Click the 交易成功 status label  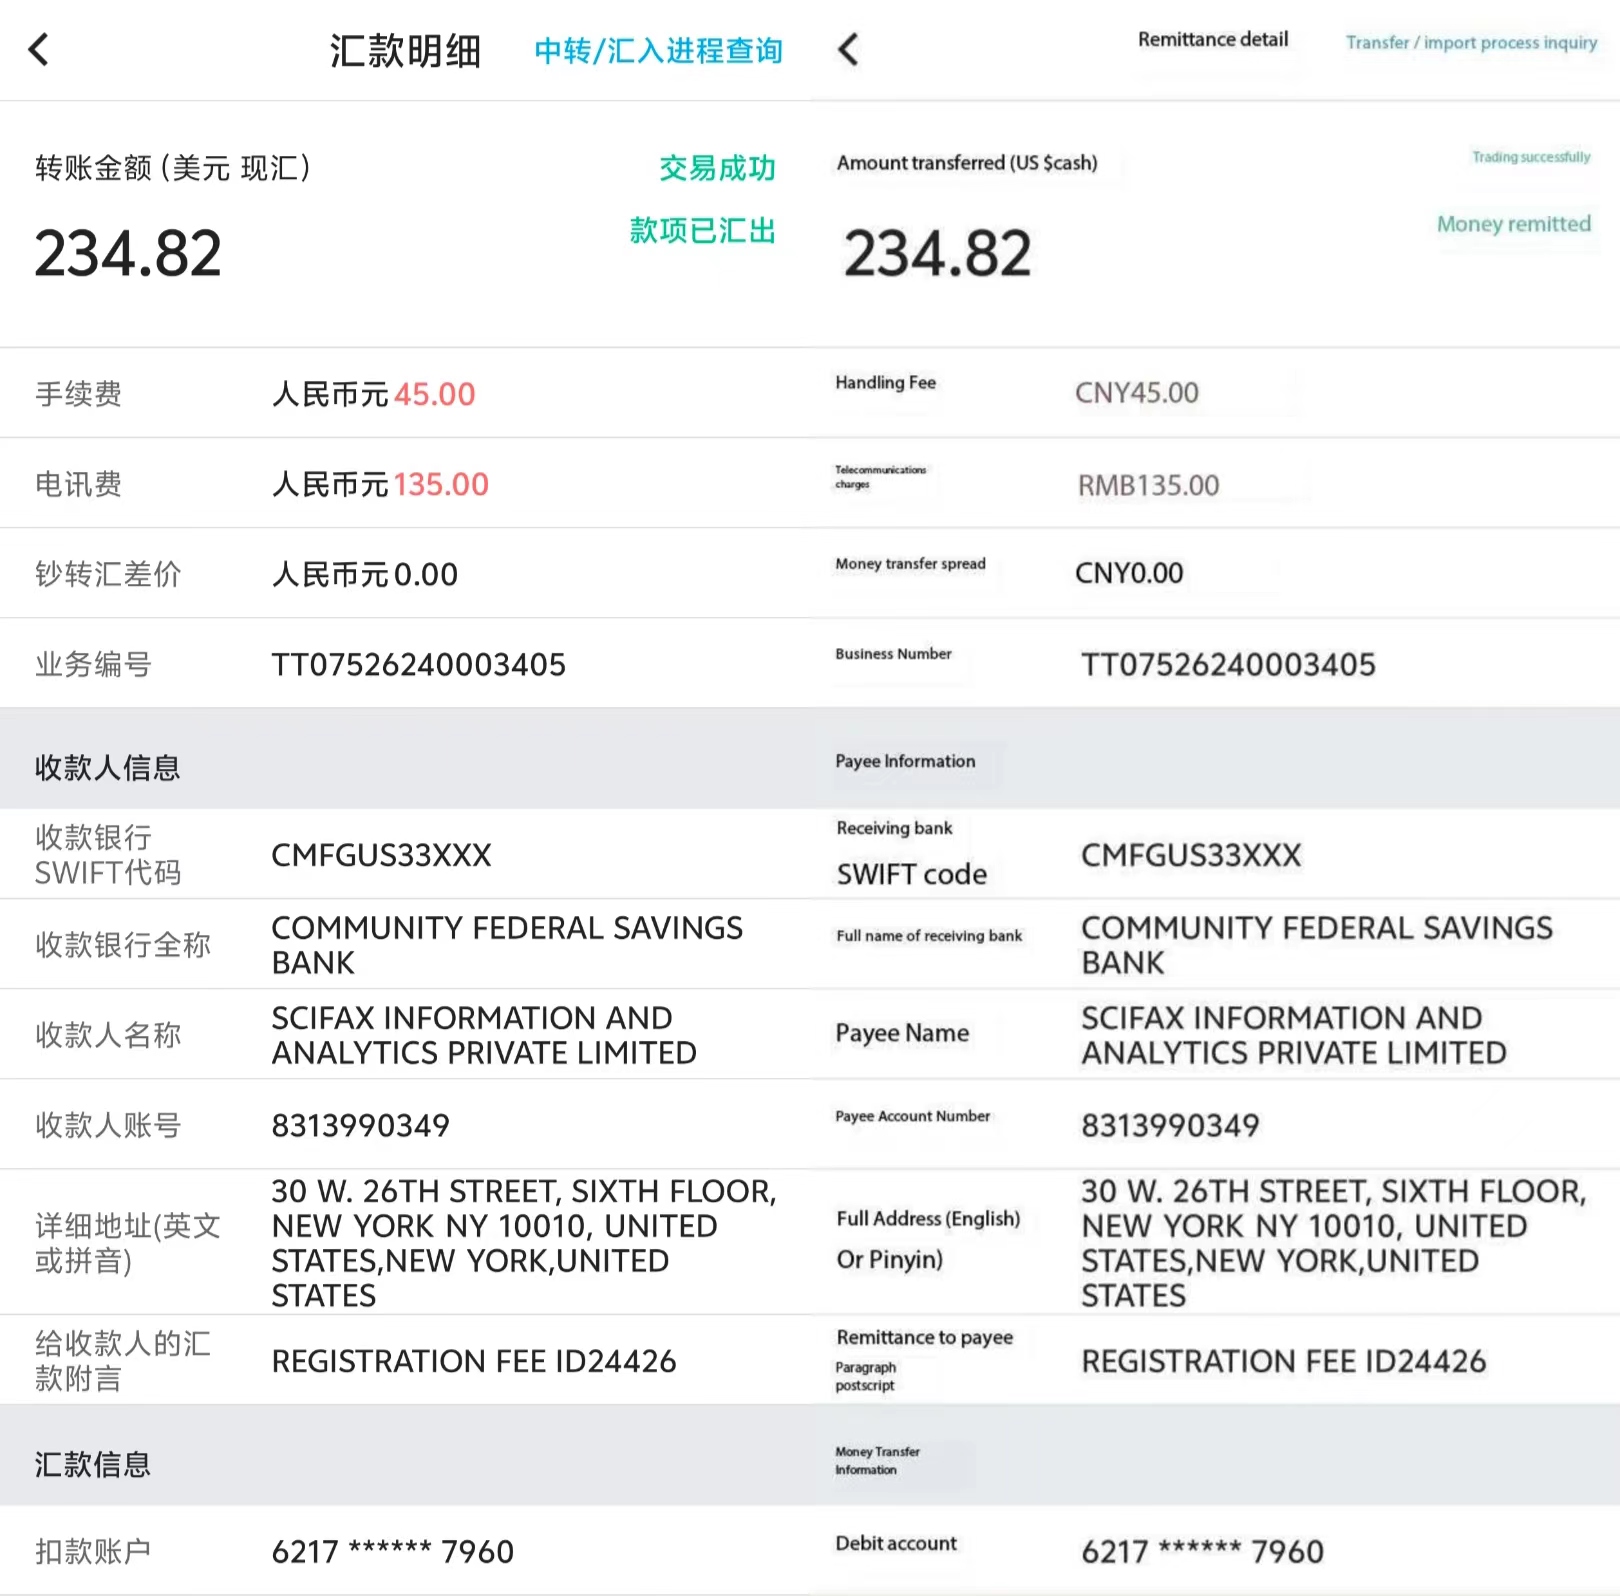[x=716, y=168]
